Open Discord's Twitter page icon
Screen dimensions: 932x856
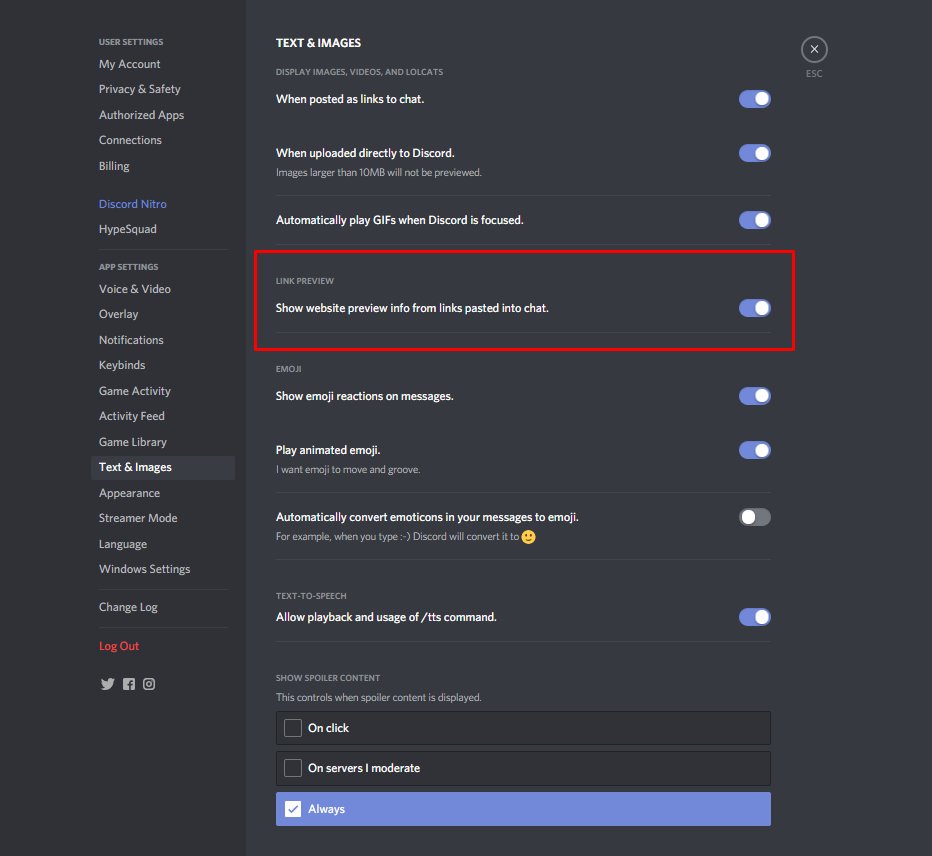pyautogui.click(x=108, y=684)
